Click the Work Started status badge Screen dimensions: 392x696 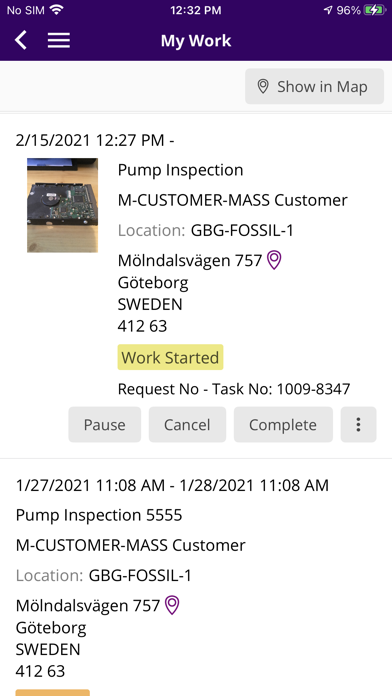170,357
